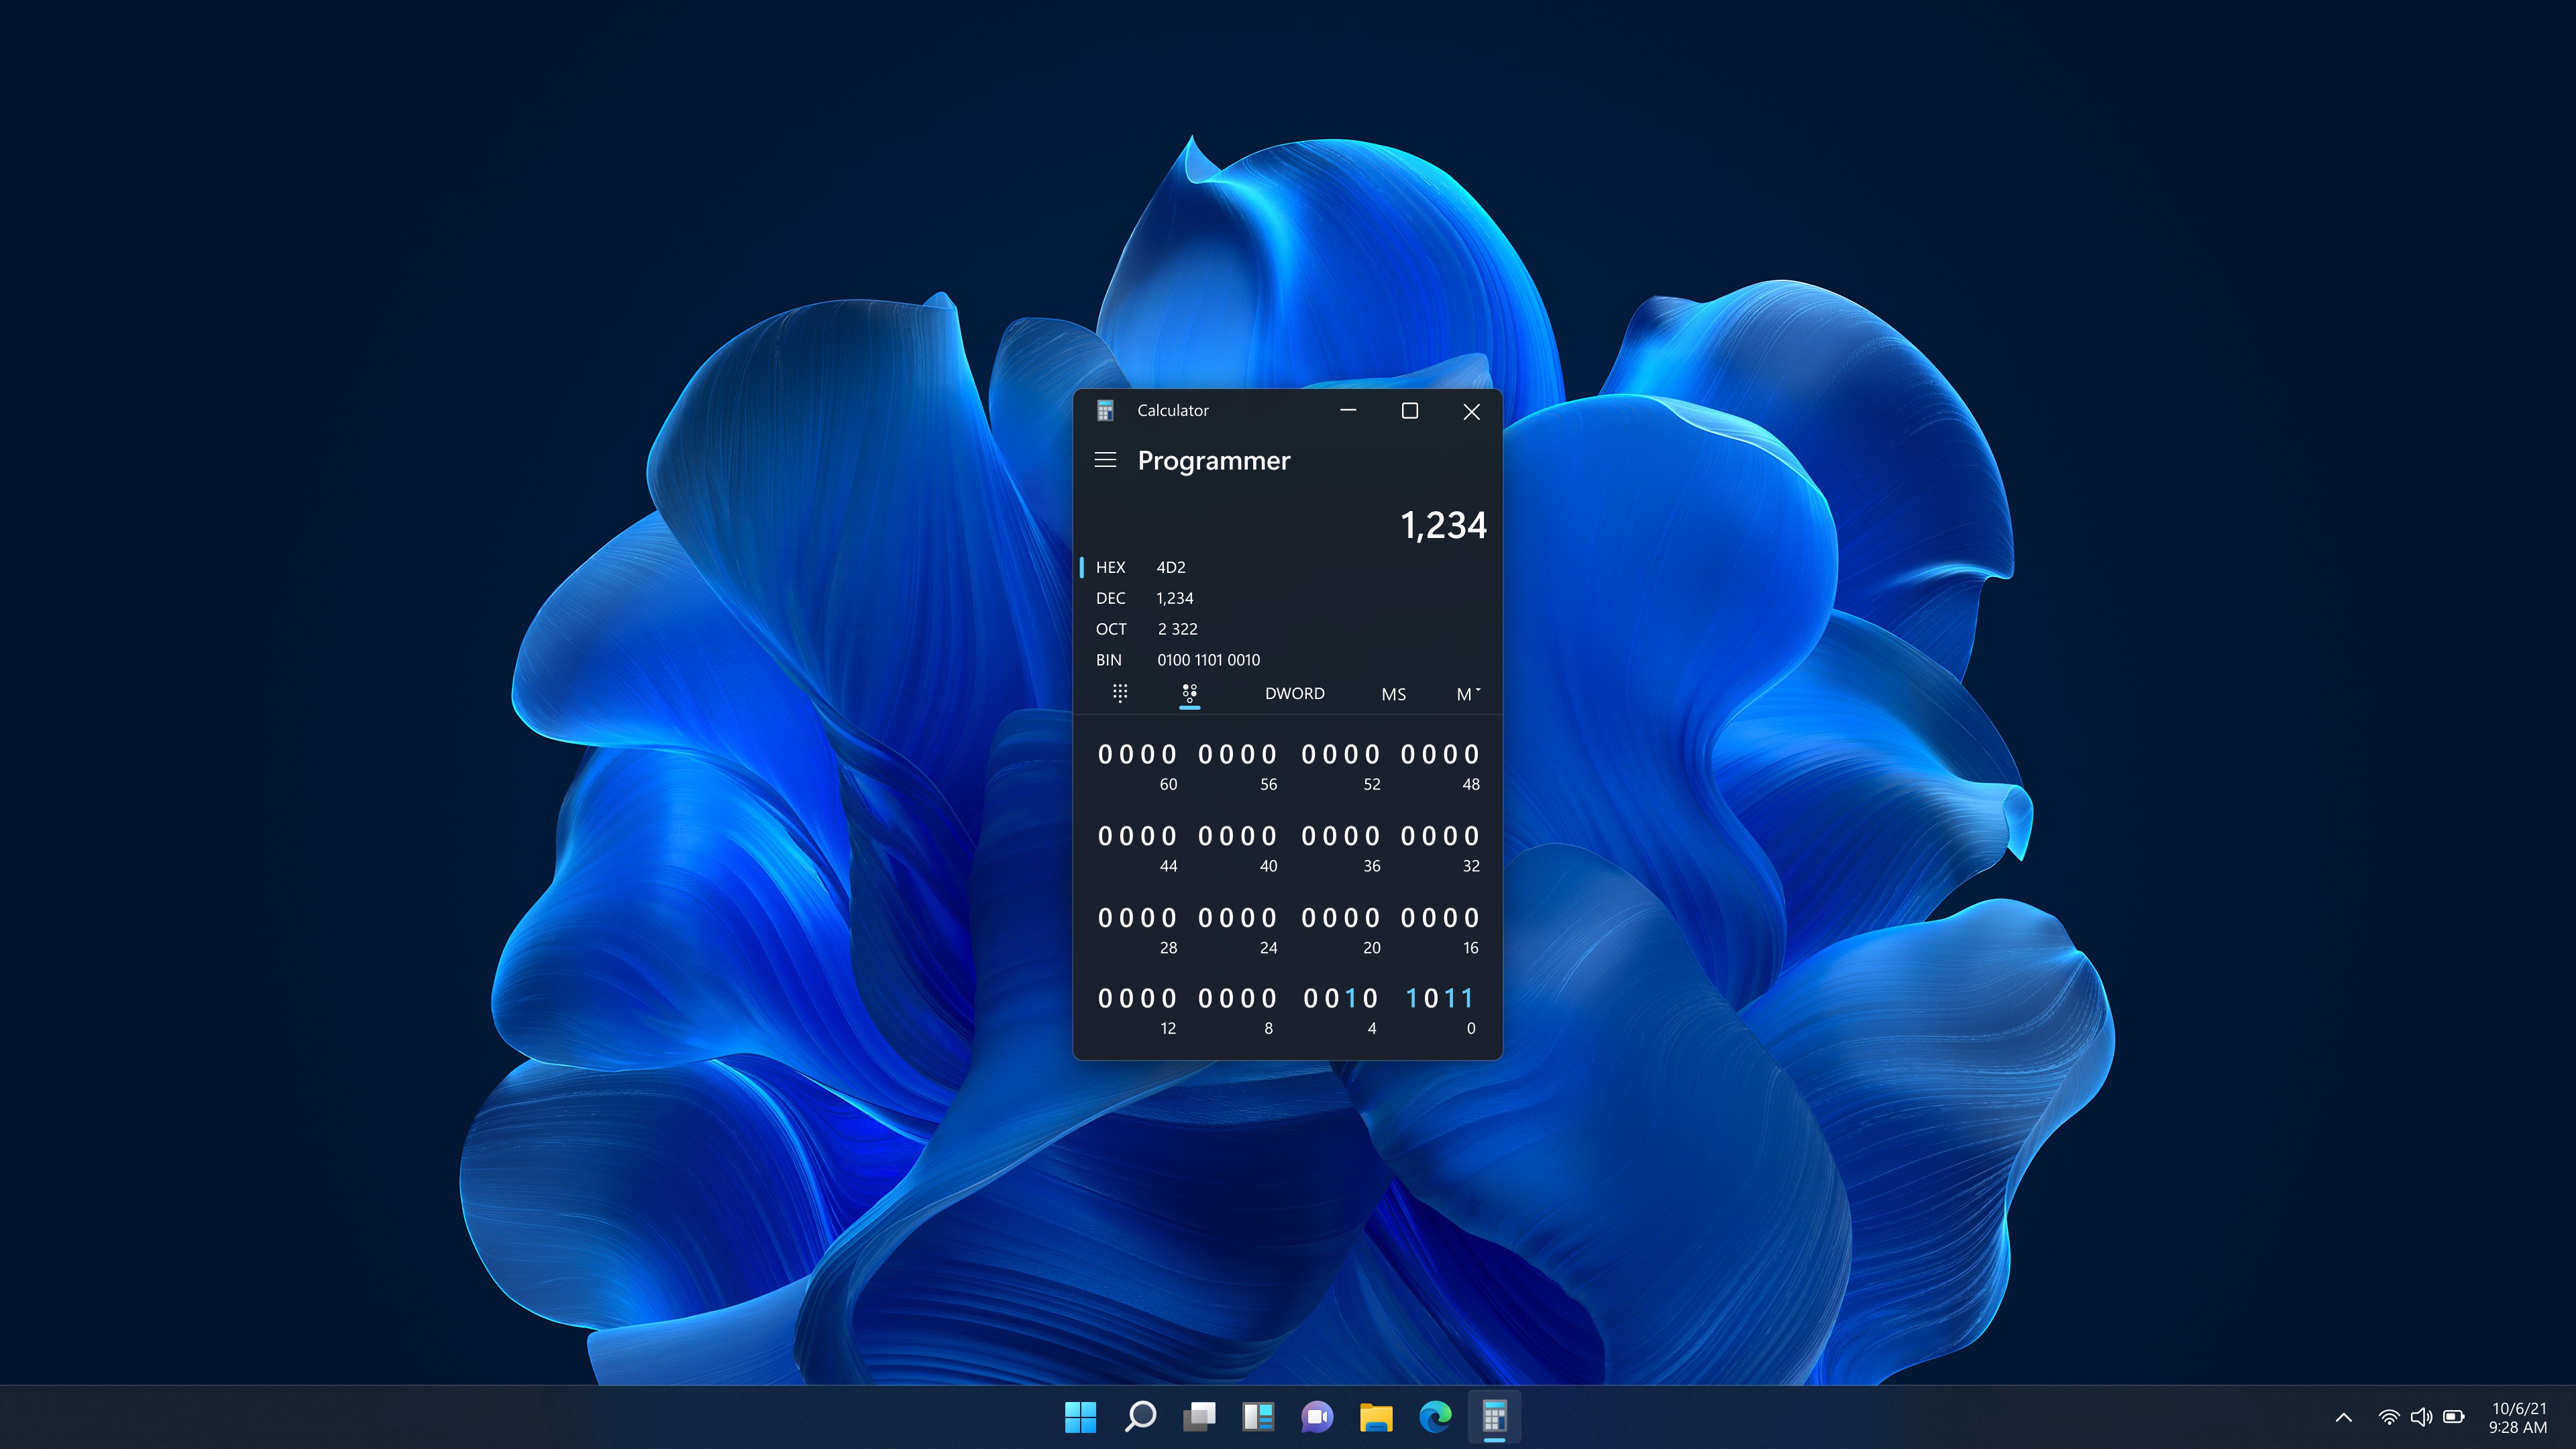
Task: Switch to the full keypad view
Action: [1120, 693]
